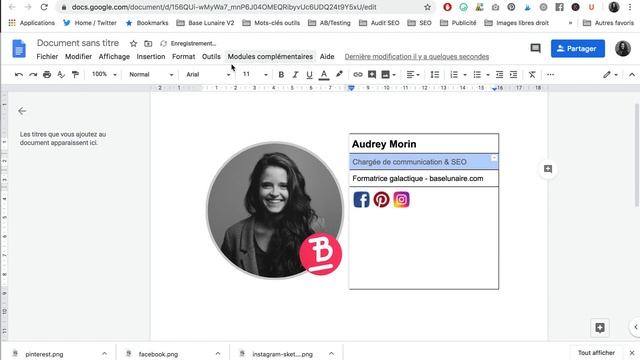
Task: Open the Affichage menu
Action: coord(114,57)
